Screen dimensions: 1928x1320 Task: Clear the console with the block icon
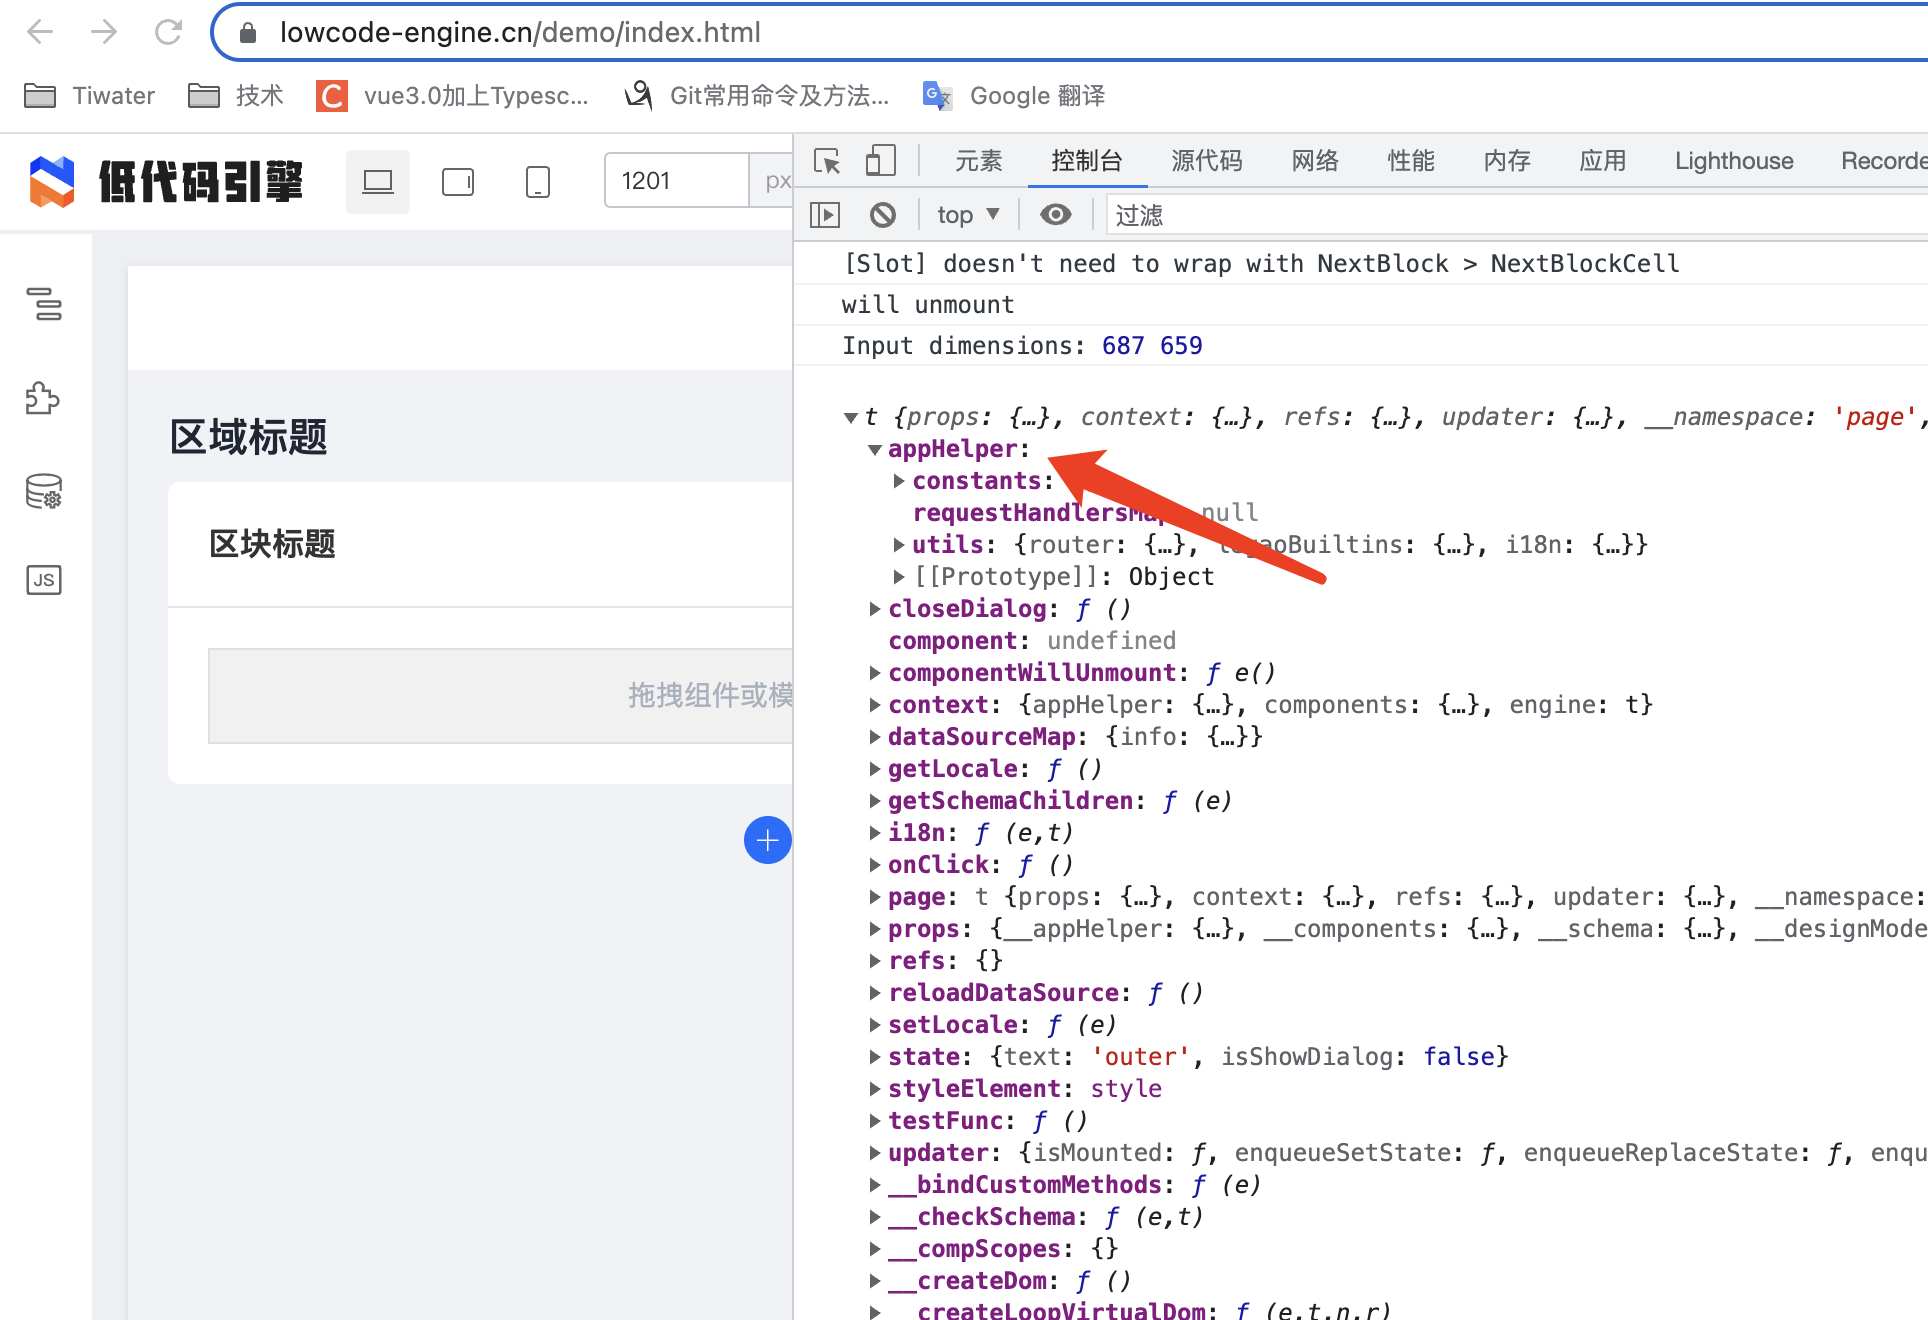[x=883, y=215]
